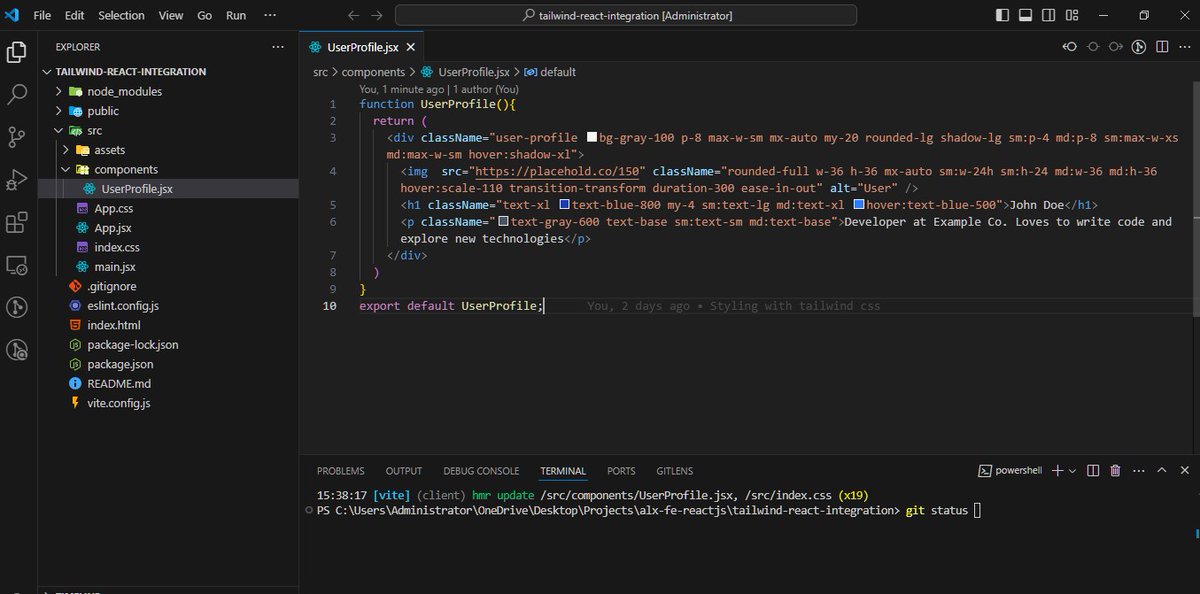
Task: Close the UserProfile.jsx editor tab
Action: coord(410,47)
